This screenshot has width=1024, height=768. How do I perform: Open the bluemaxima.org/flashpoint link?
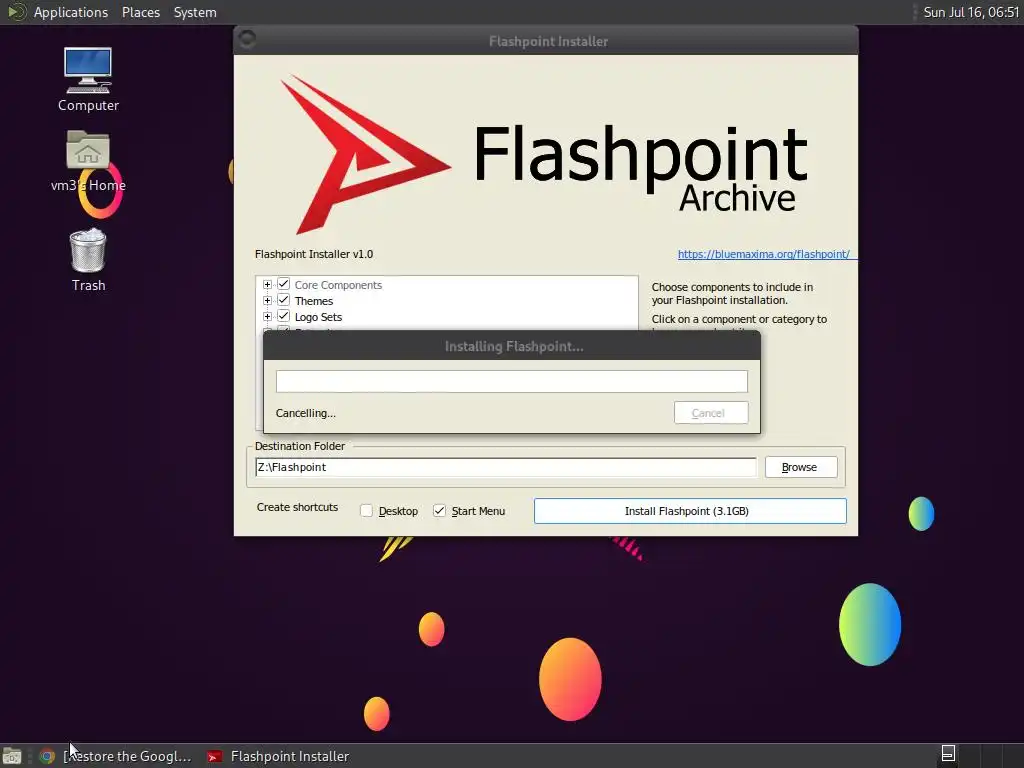click(763, 254)
